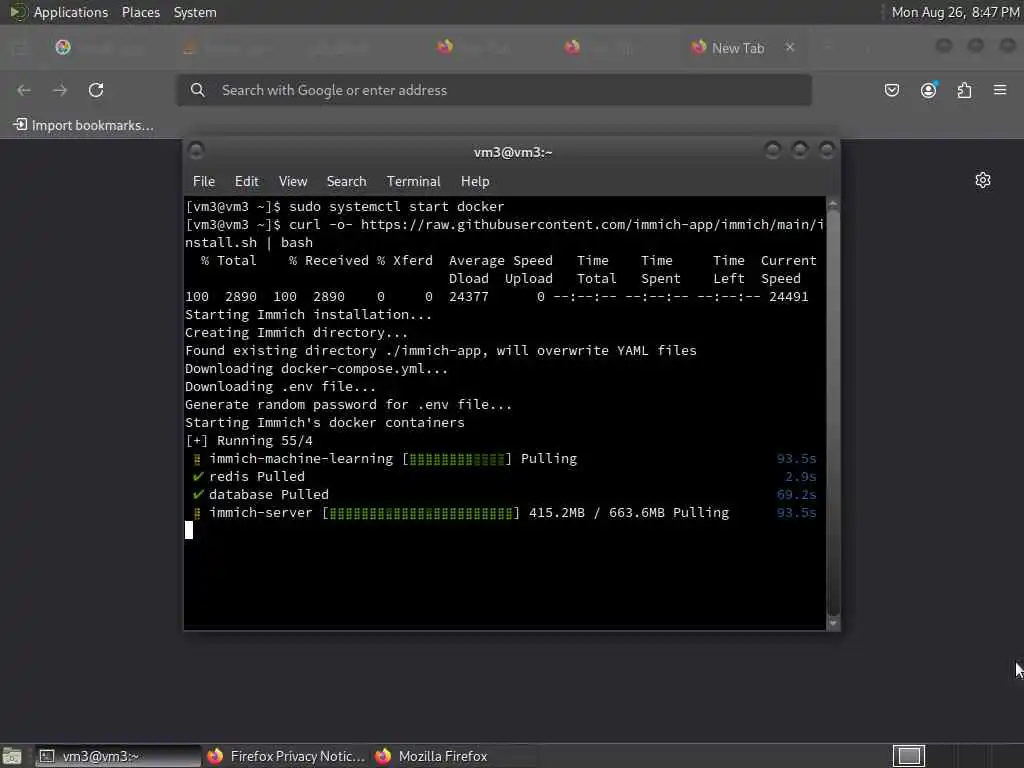Screen dimensions: 1024x768
Task: Click the terminal cursor block
Action: (189, 530)
